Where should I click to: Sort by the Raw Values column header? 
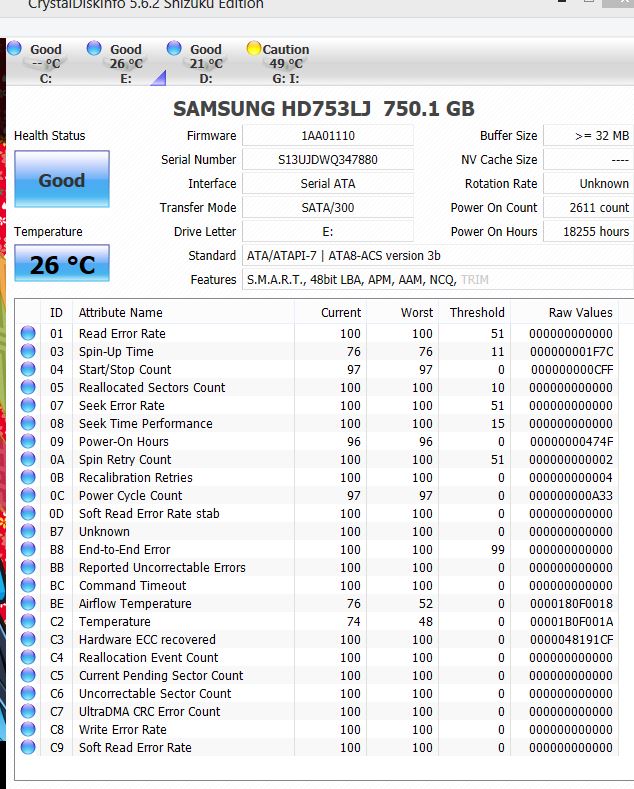[580, 313]
